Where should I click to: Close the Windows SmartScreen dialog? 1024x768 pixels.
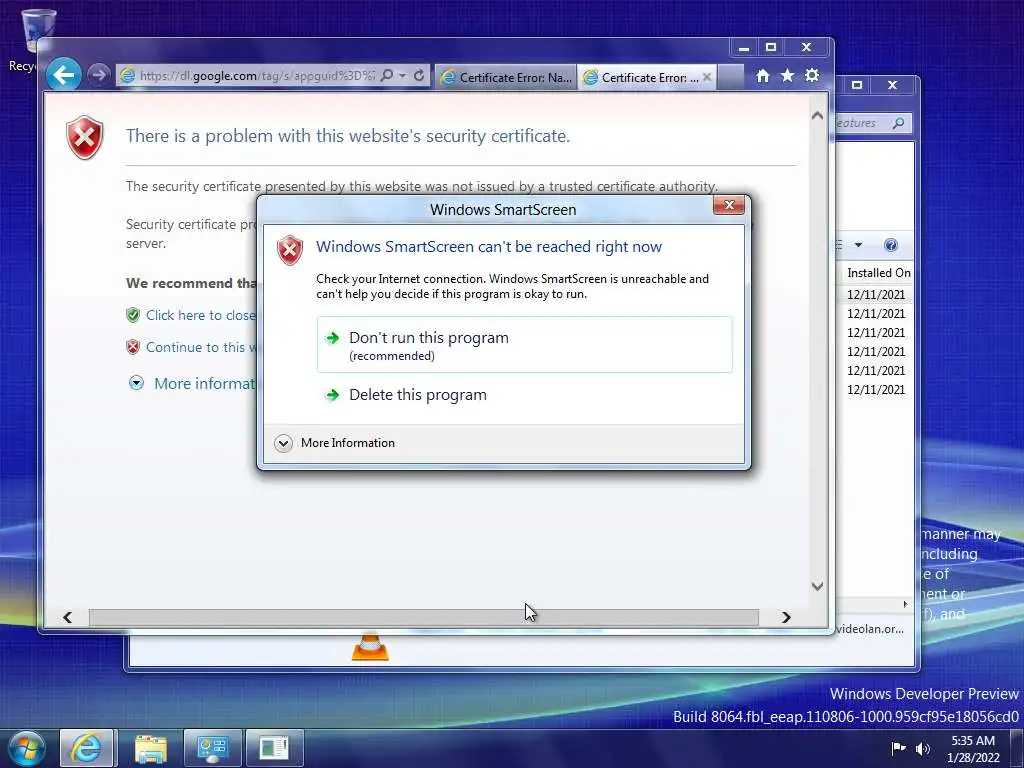tap(729, 205)
